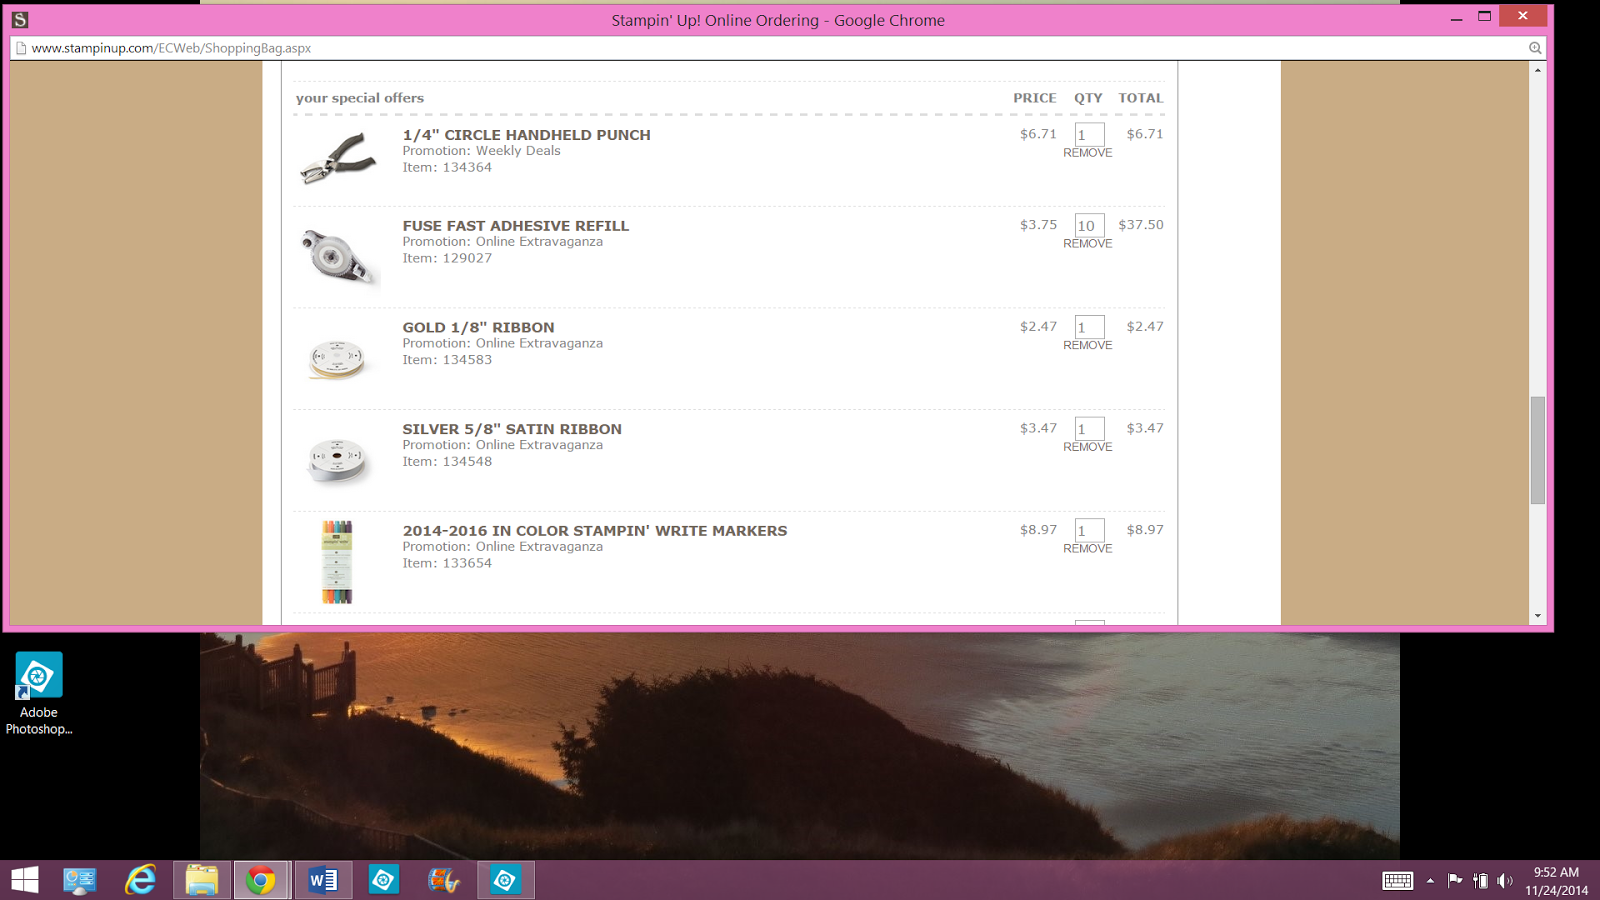Click the FUSE FAST ADHESIVE REFILL title
This screenshot has width=1600, height=900.
[x=516, y=226]
